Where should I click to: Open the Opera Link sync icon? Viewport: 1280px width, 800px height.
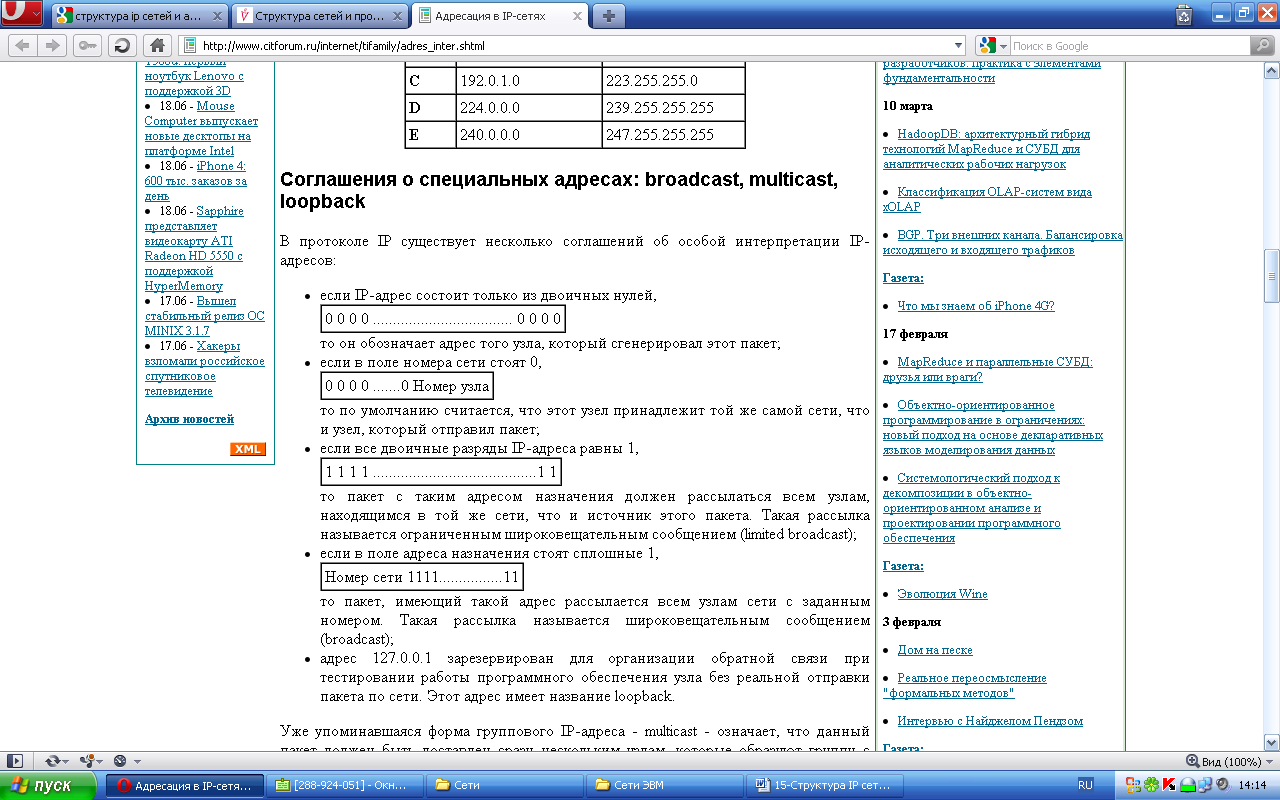[52, 761]
